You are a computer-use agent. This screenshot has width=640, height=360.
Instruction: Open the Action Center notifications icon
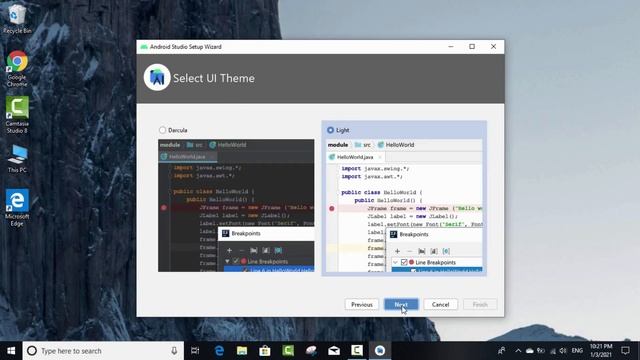tap(625, 351)
